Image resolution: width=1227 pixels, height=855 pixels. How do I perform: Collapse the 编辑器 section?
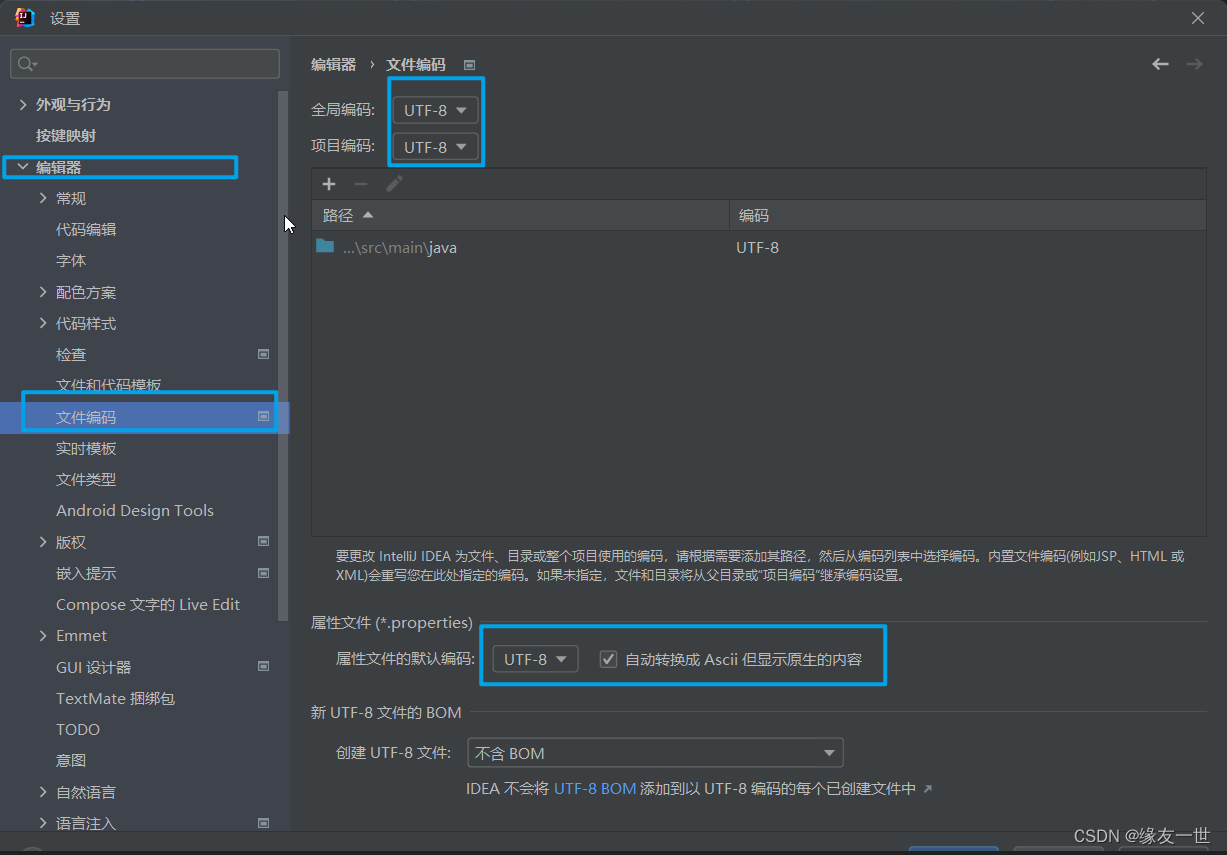23,167
